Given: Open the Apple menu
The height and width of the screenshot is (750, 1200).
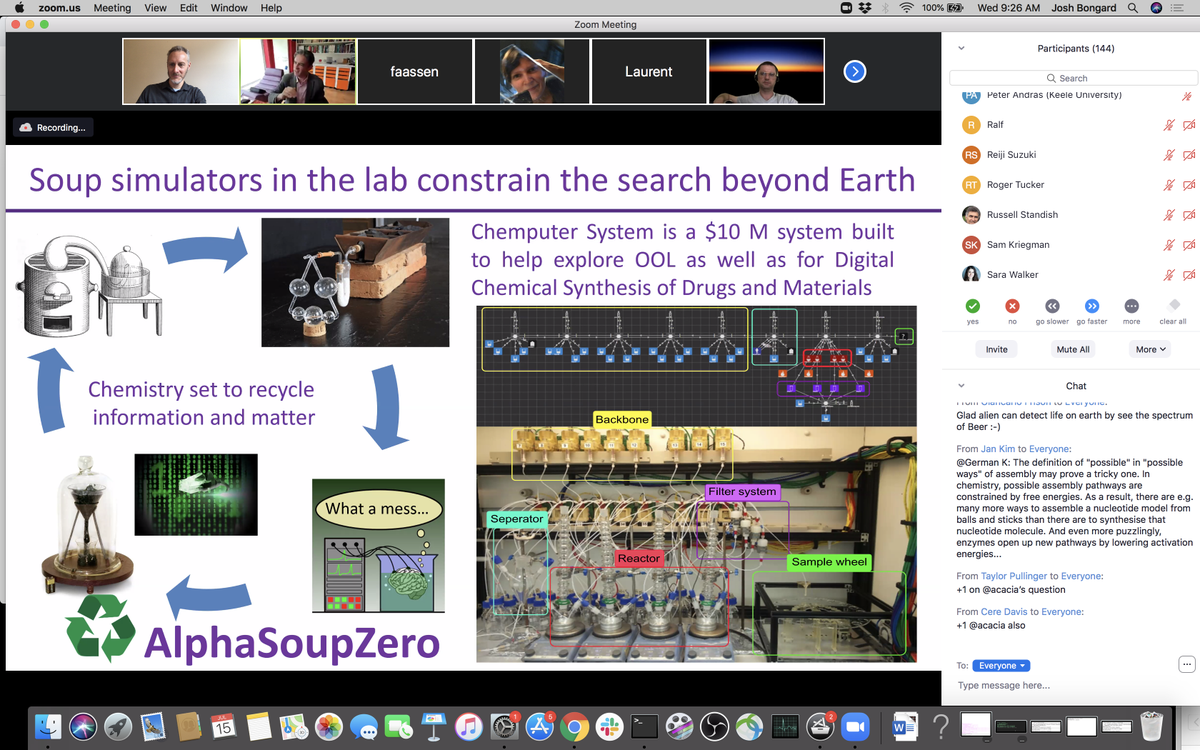Looking at the screenshot, I should [x=18, y=8].
